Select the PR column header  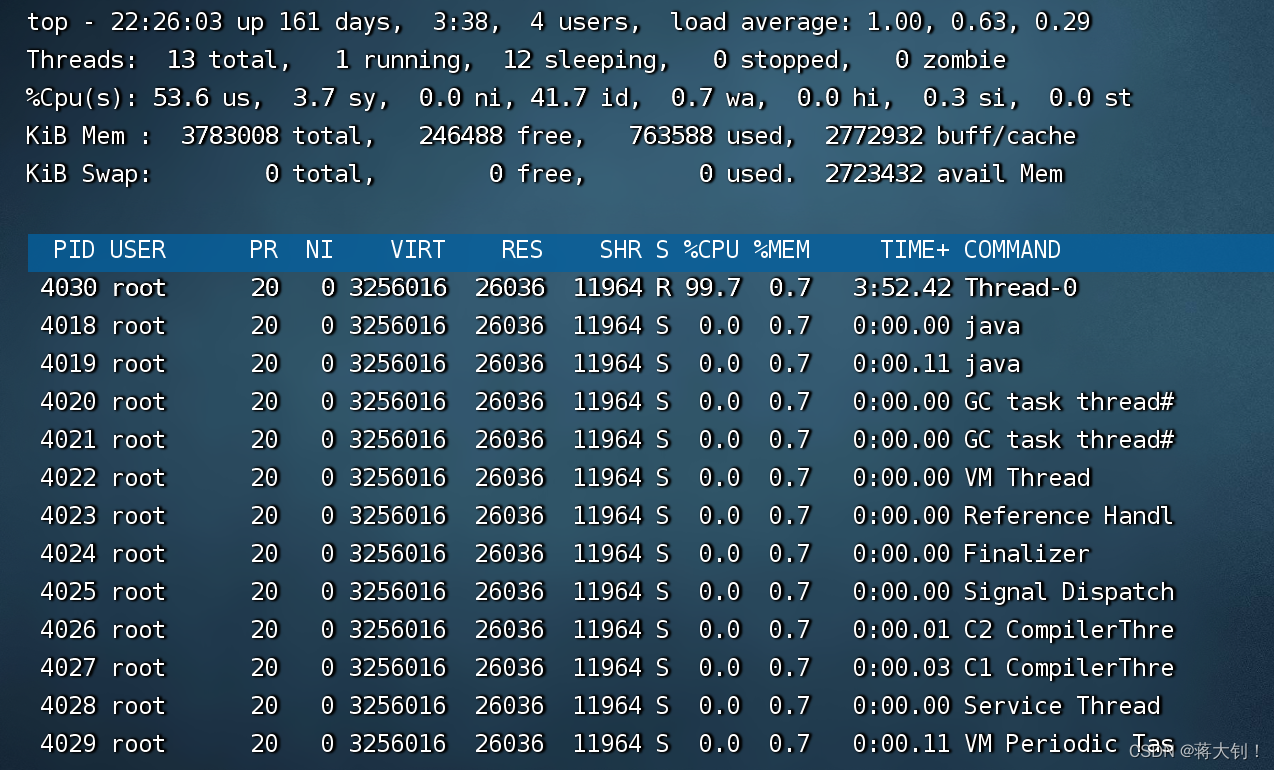(x=264, y=250)
